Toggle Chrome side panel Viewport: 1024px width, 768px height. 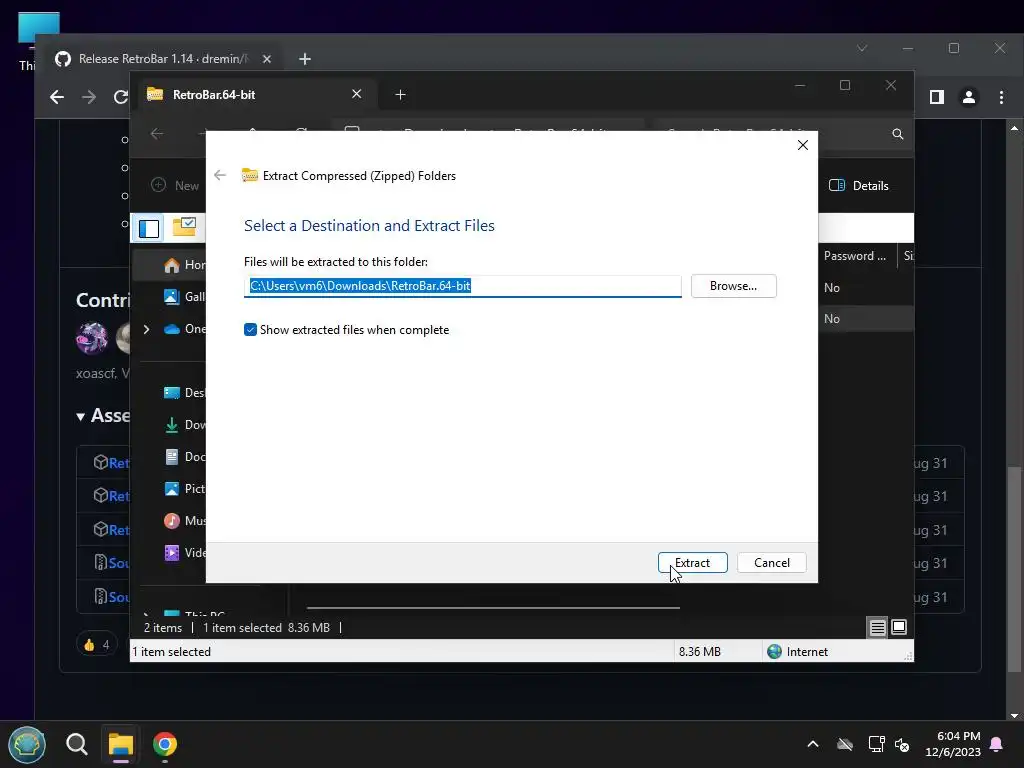tap(936, 97)
